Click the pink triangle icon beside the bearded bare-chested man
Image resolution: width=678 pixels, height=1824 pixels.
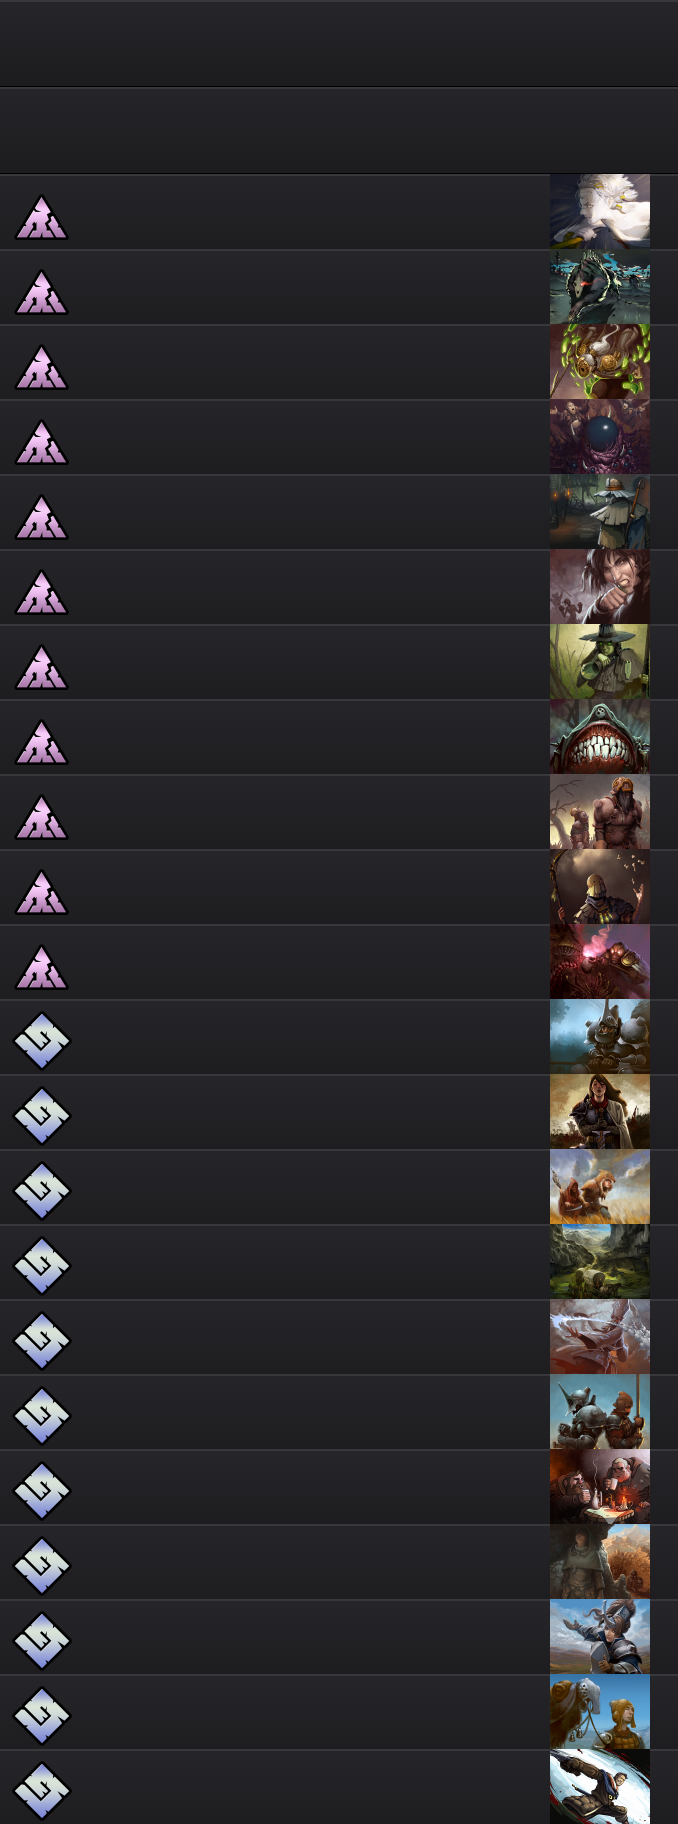click(41, 818)
